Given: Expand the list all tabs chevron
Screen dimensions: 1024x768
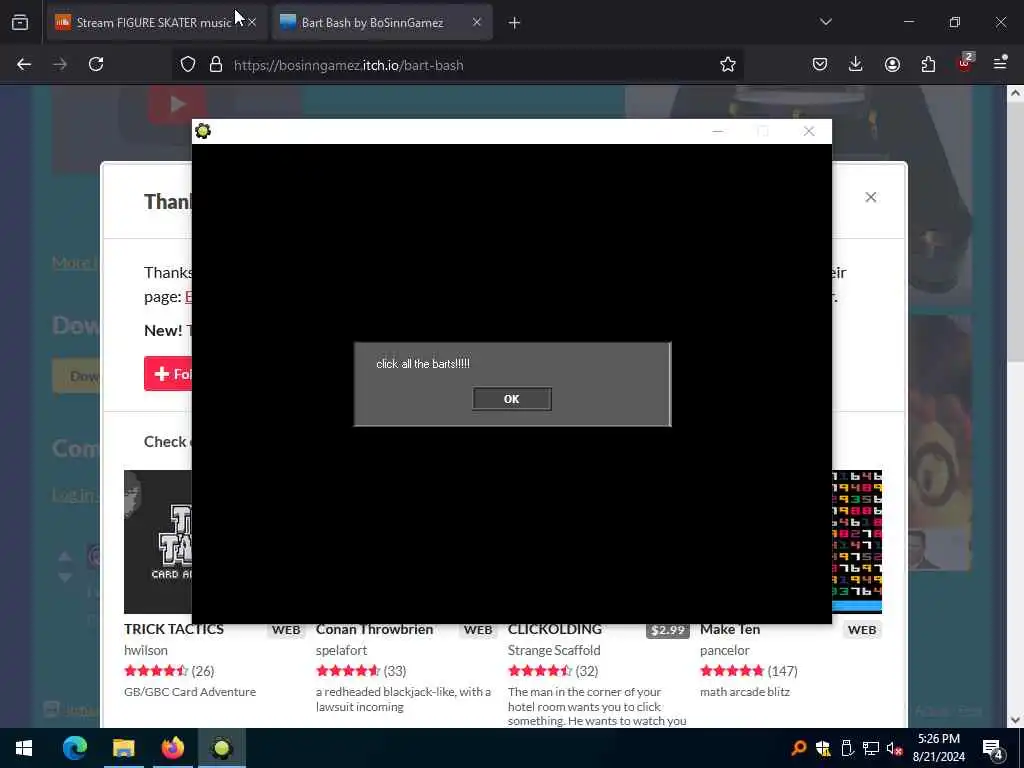Looking at the screenshot, I should click(825, 22).
